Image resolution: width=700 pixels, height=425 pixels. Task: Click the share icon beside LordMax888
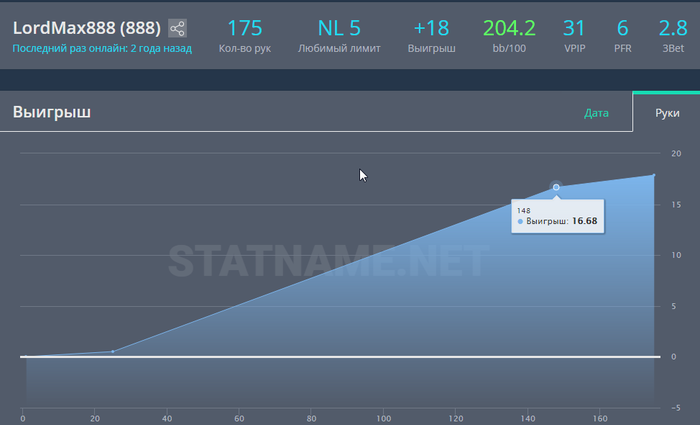(177, 28)
